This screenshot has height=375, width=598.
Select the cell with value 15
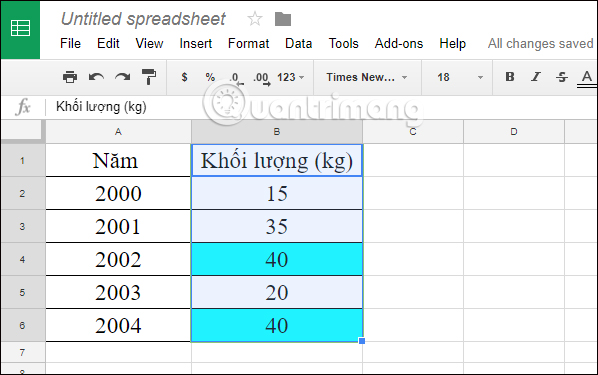[x=277, y=193]
